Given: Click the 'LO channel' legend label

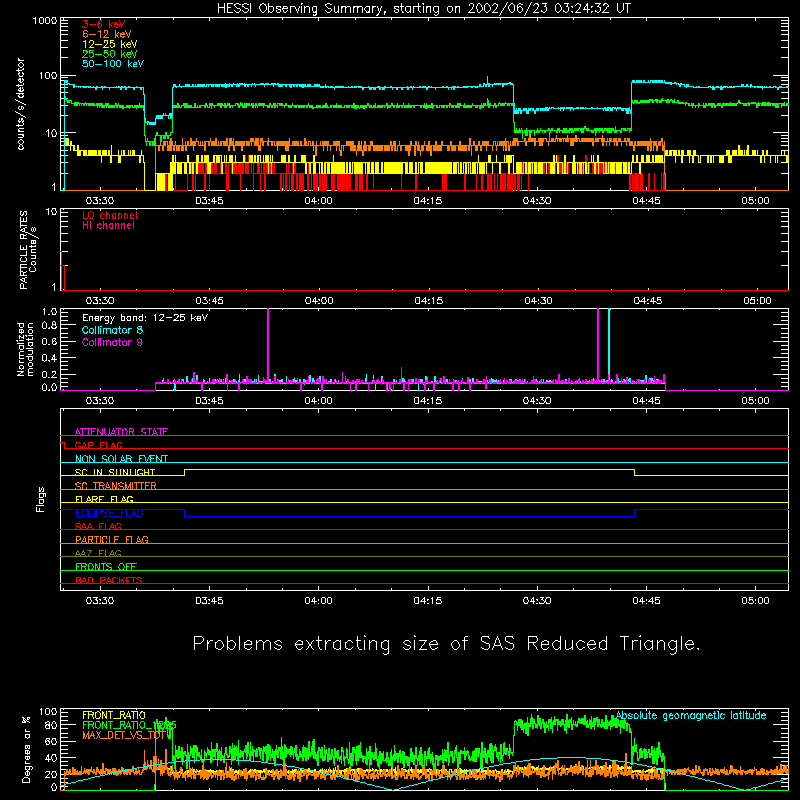Looking at the screenshot, I should [110, 215].
